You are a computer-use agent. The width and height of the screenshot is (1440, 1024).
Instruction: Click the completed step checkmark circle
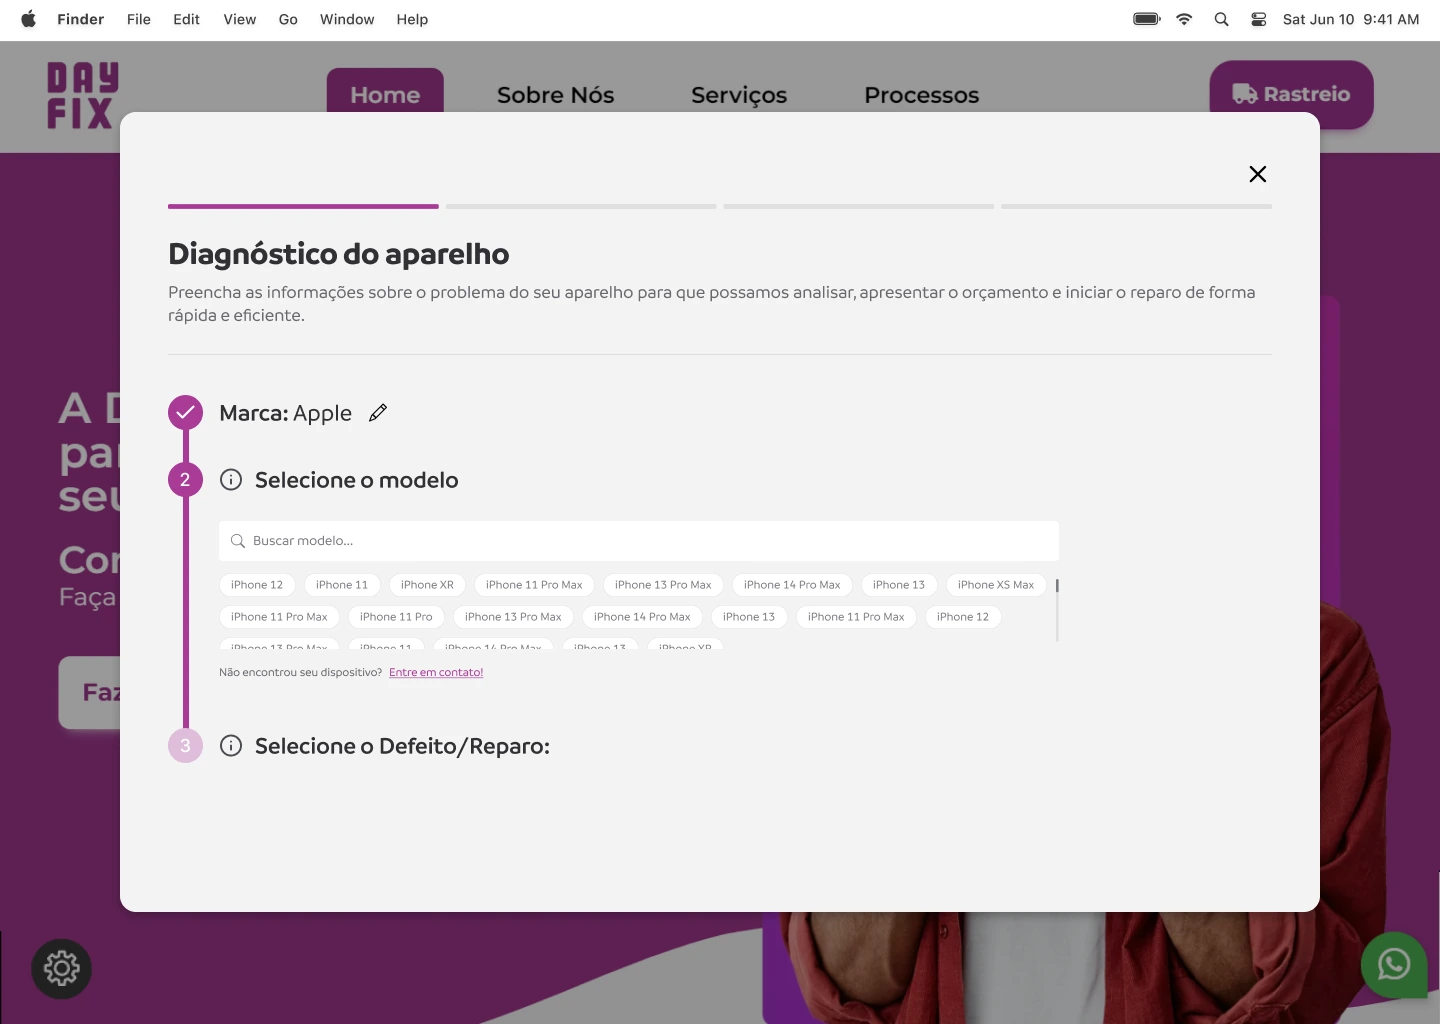[x=185, y=413]
